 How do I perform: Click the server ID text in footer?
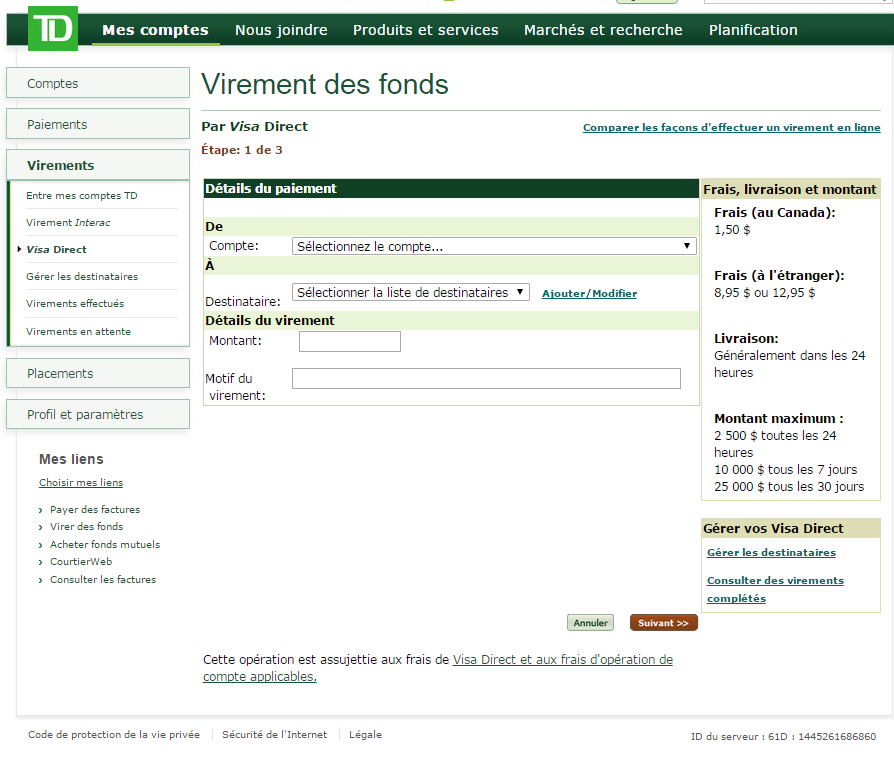point(783,736)
